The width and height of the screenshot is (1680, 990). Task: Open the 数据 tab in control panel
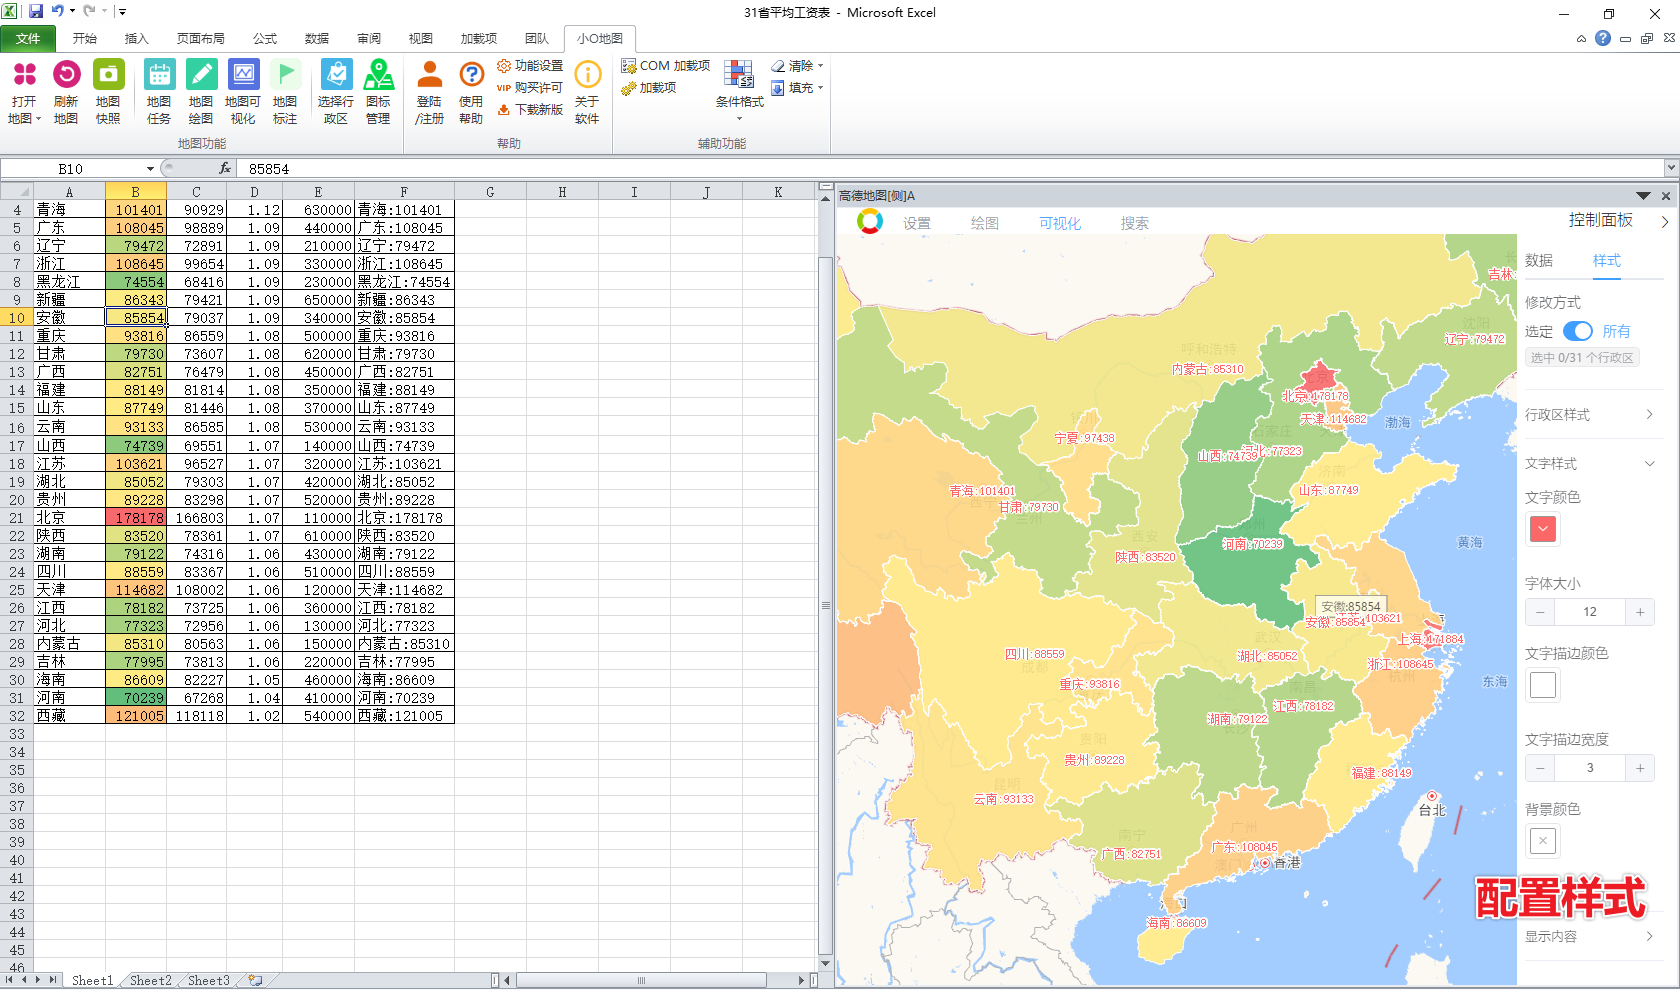pos(1539,261)
